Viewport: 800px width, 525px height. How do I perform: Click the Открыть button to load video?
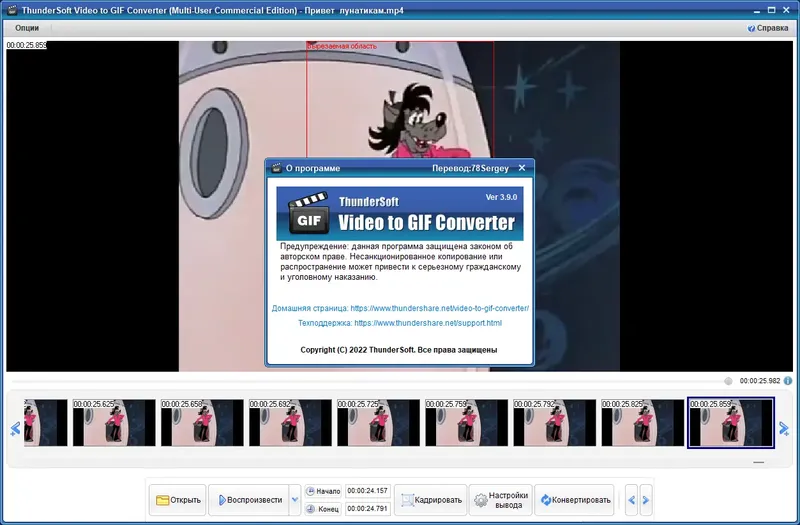point(178,500)
